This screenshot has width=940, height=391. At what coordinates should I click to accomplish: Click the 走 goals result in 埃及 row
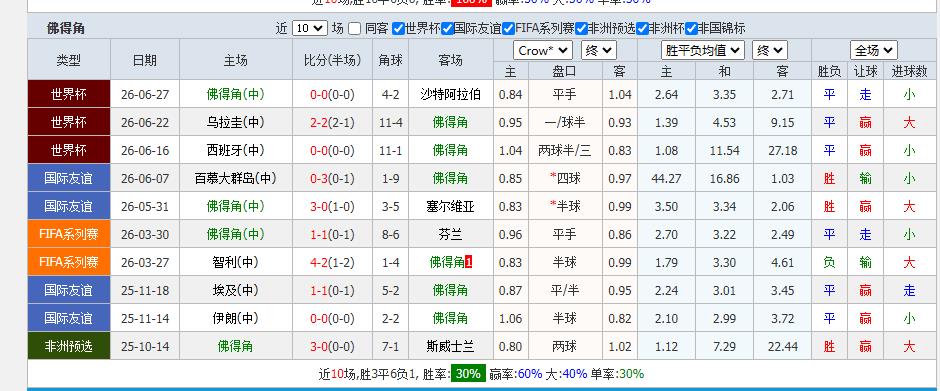909,290
